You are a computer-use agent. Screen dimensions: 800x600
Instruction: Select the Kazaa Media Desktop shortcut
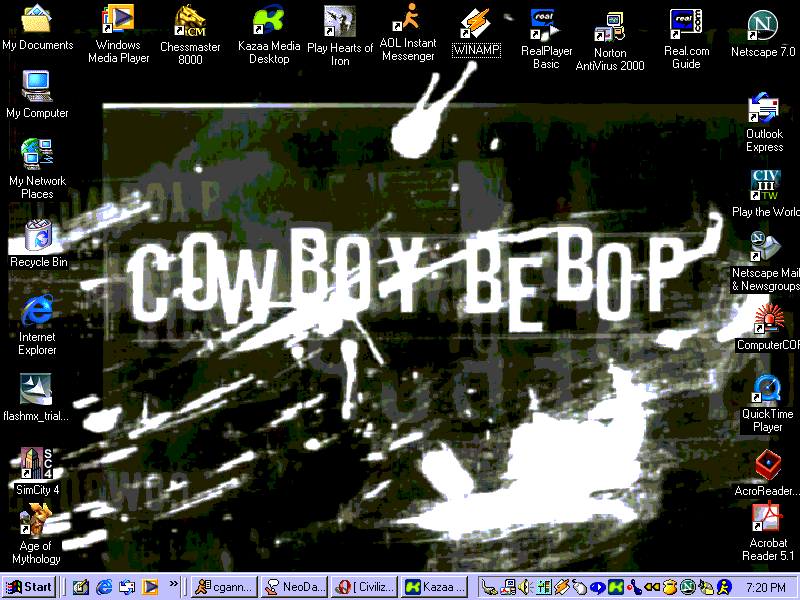(269, 34)
